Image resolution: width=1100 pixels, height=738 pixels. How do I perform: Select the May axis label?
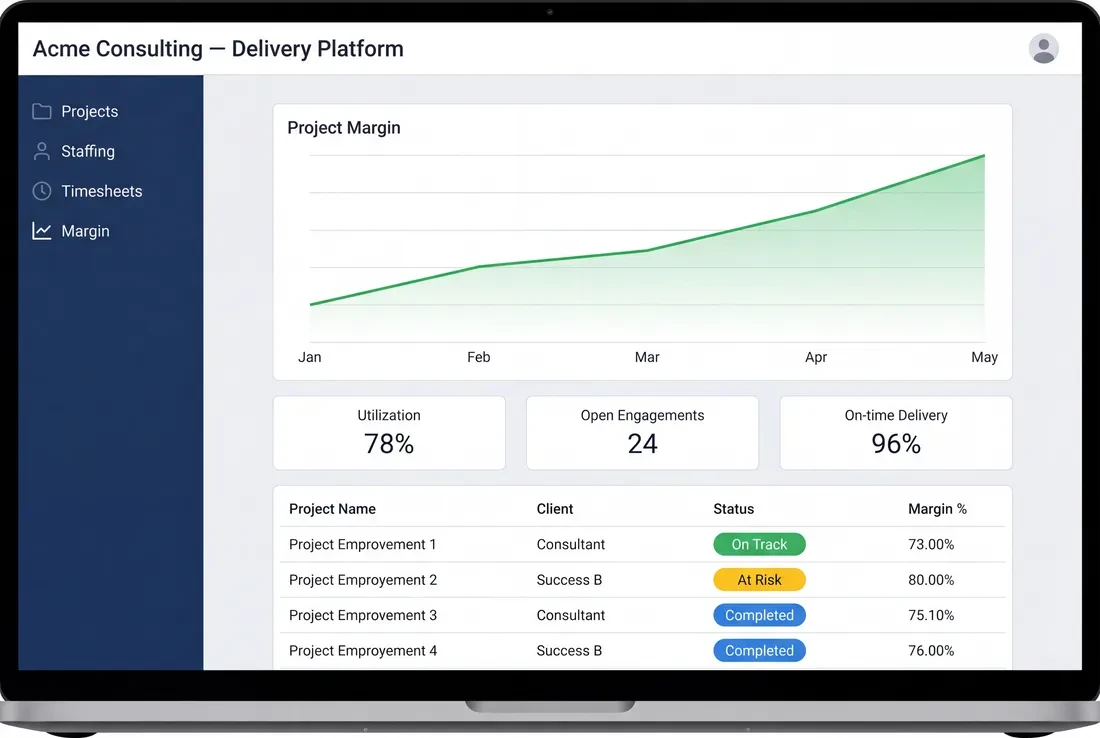coord(984,357)
